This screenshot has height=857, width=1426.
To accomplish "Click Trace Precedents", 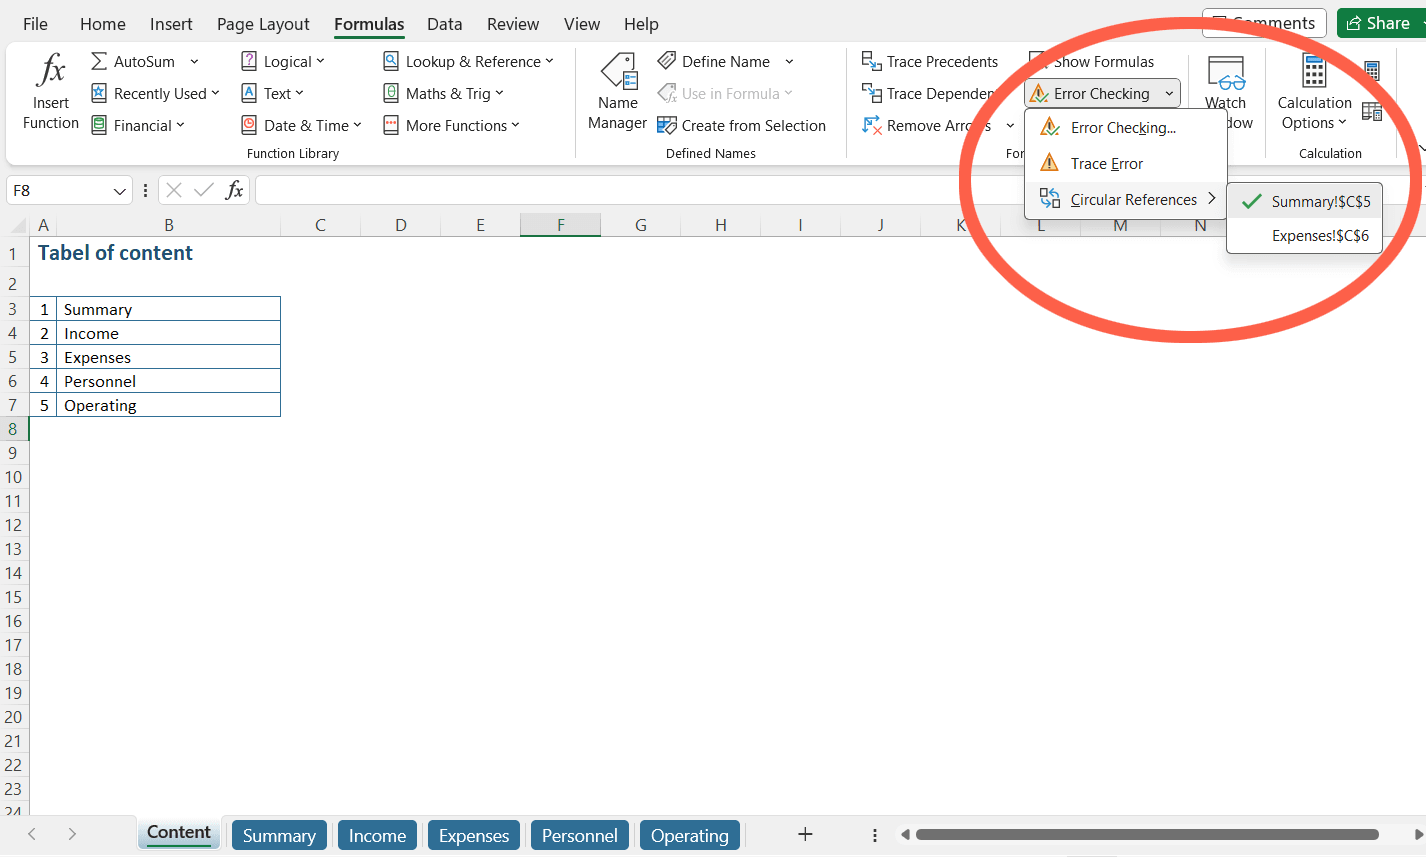I will (x=930, y=61).
